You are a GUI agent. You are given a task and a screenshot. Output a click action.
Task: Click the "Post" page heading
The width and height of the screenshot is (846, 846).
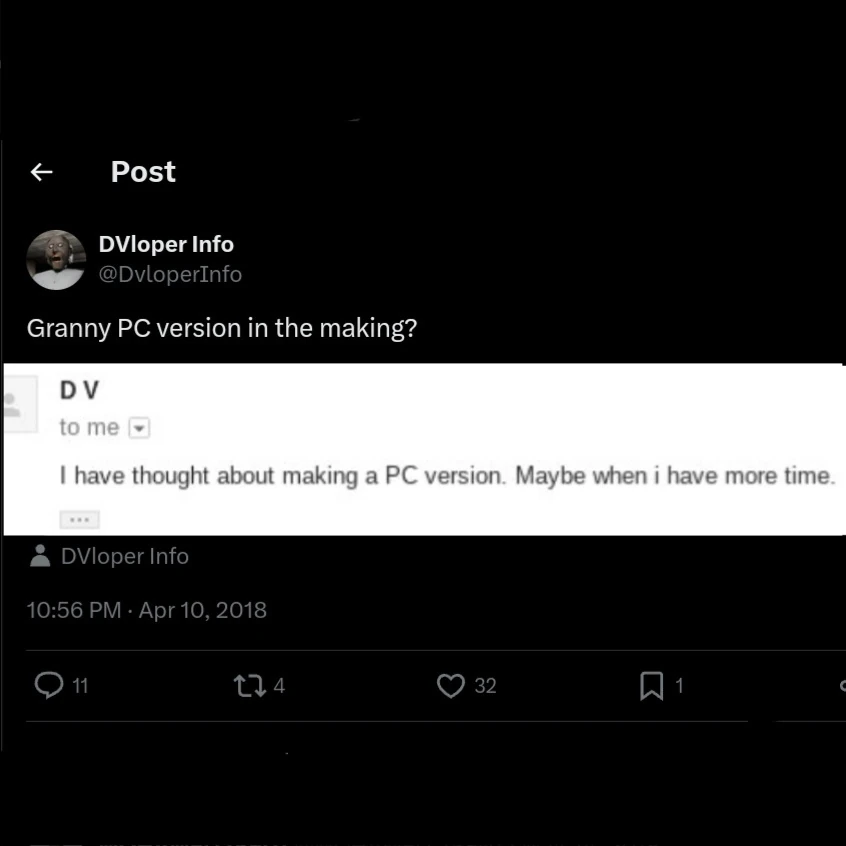point(143,172)
